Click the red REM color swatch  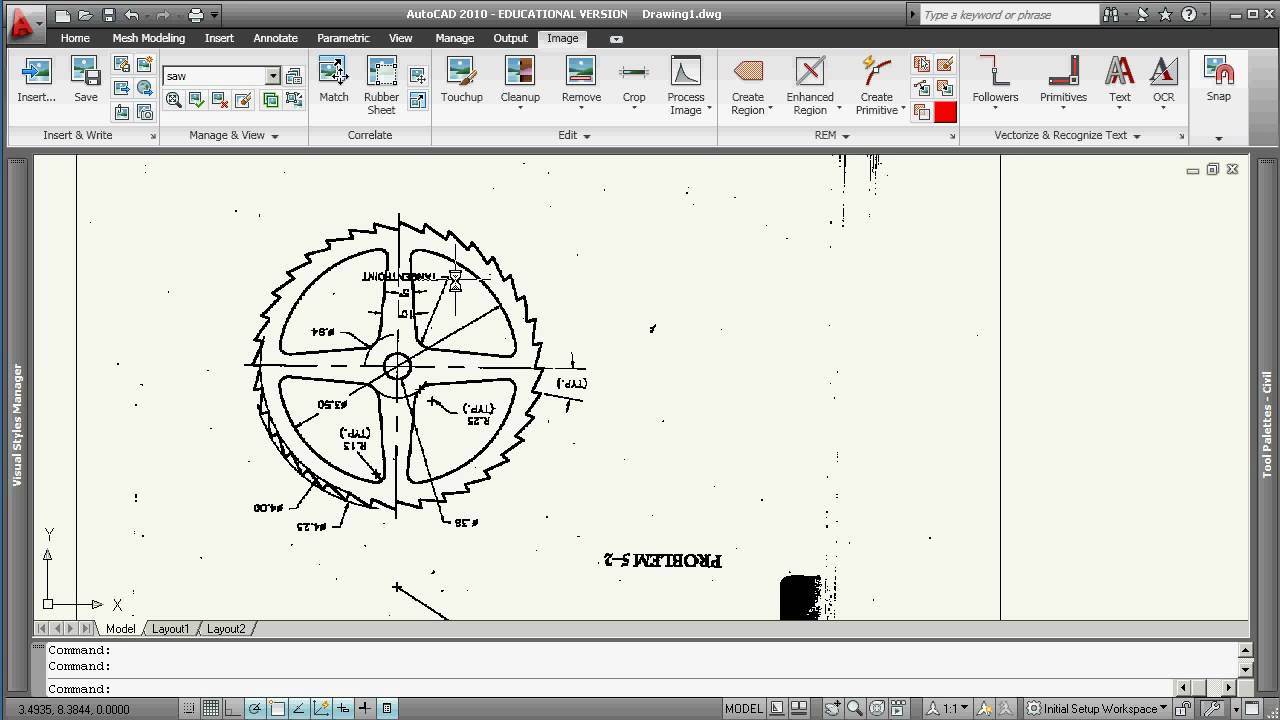click(x=944, y=111)
